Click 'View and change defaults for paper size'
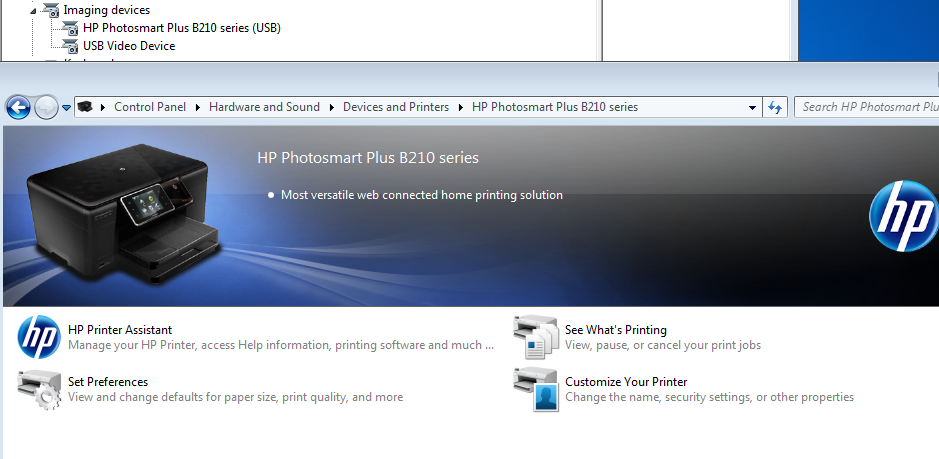939x459 pixels. (235, 397)
